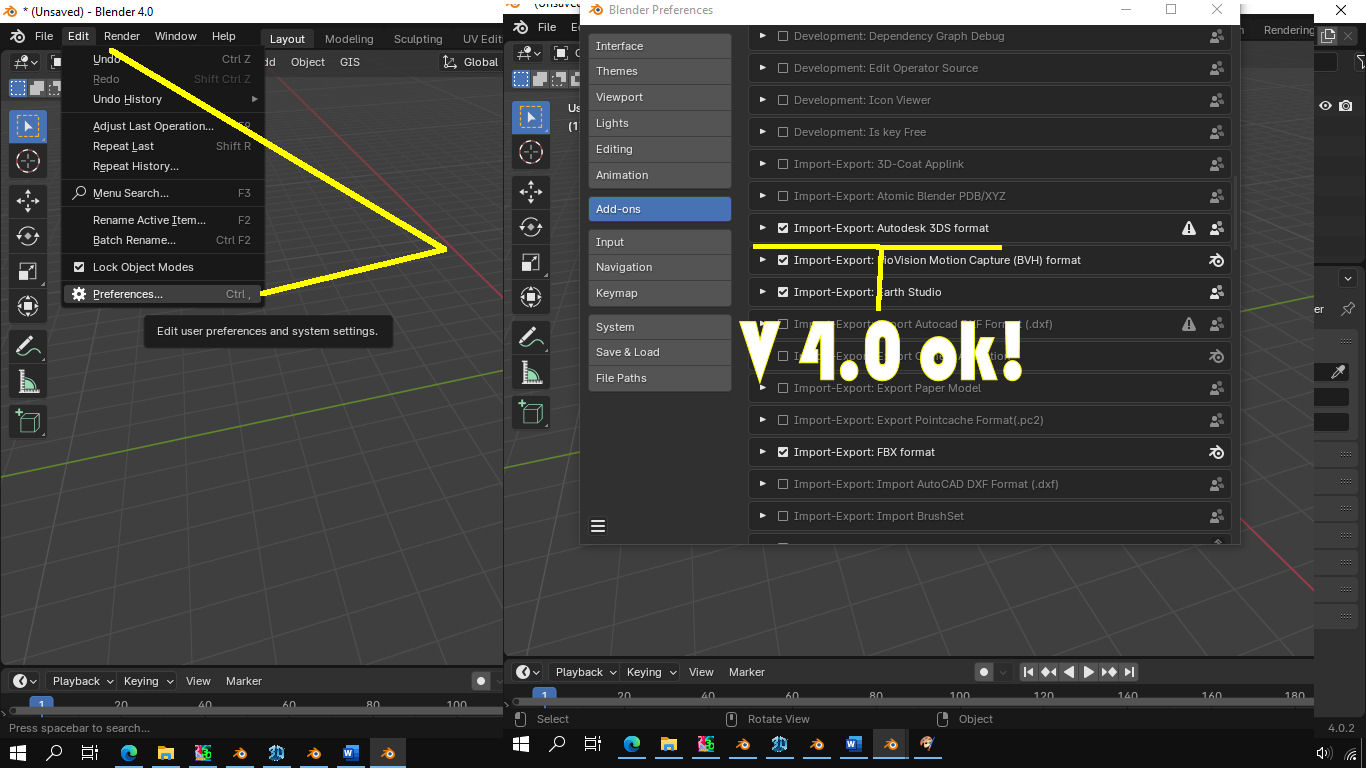Toggle auto keying record button in the right timeline
Viewport: 1366px width, 768px height.
coord(984,672)
